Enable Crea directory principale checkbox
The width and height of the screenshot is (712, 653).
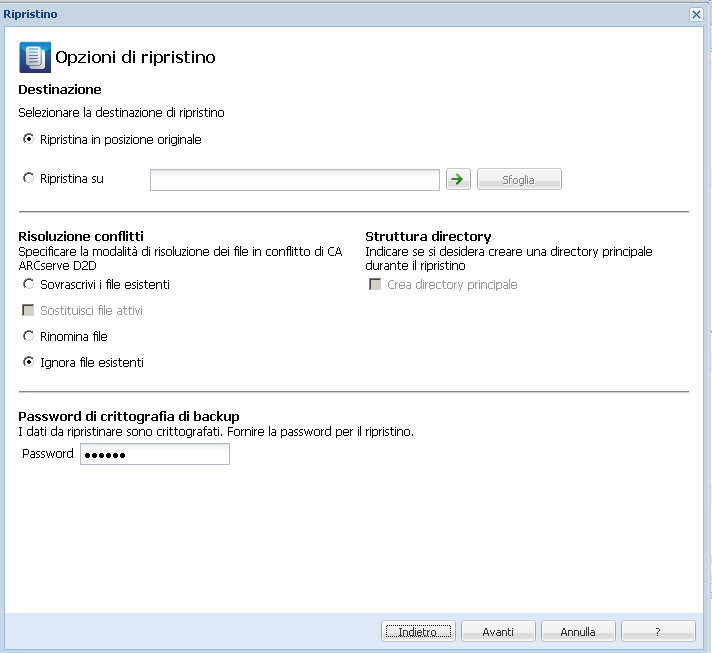(375, 284)
